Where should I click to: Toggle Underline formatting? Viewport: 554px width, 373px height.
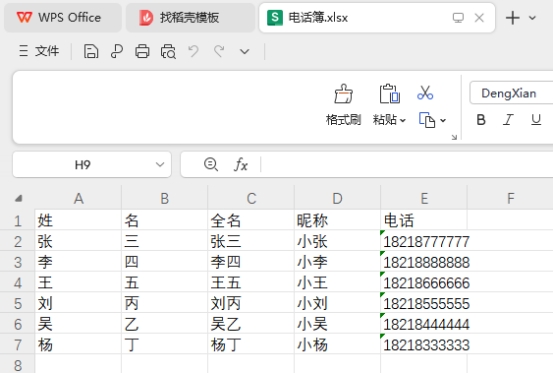point(536,120)
